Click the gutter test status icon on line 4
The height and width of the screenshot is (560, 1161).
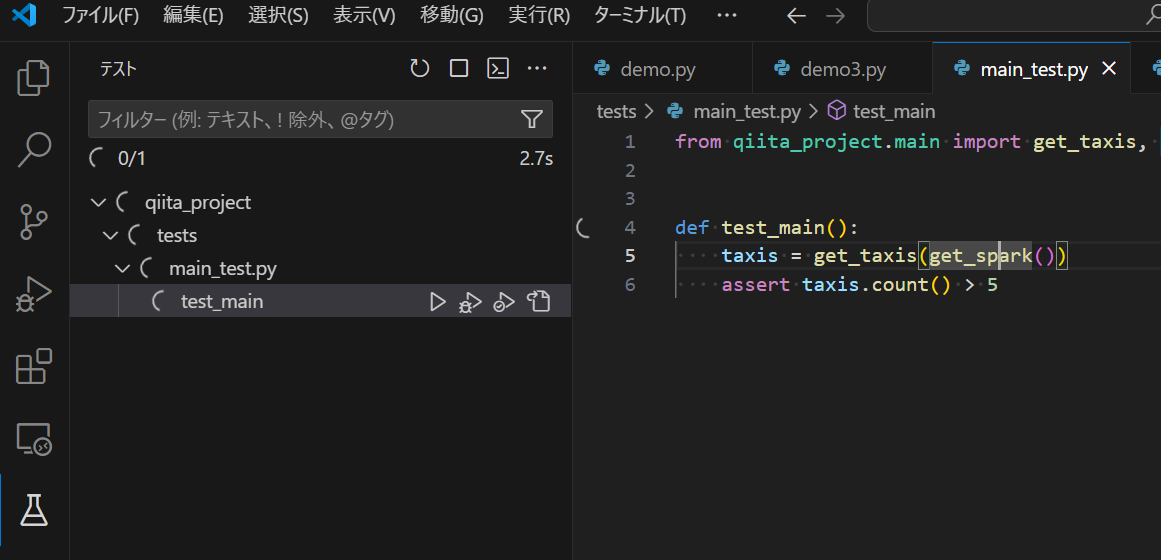583,227
